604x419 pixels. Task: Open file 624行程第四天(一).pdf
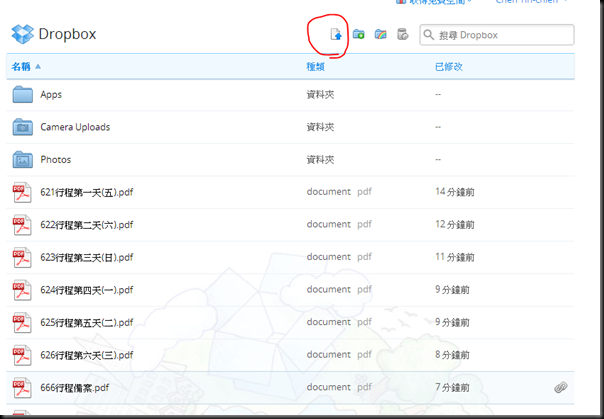point(87,290)
